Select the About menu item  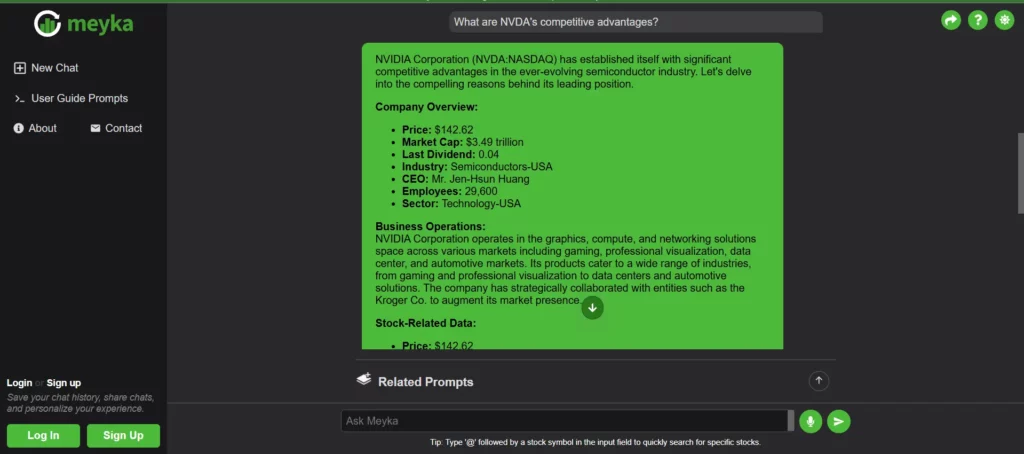[x=42, y=128]
